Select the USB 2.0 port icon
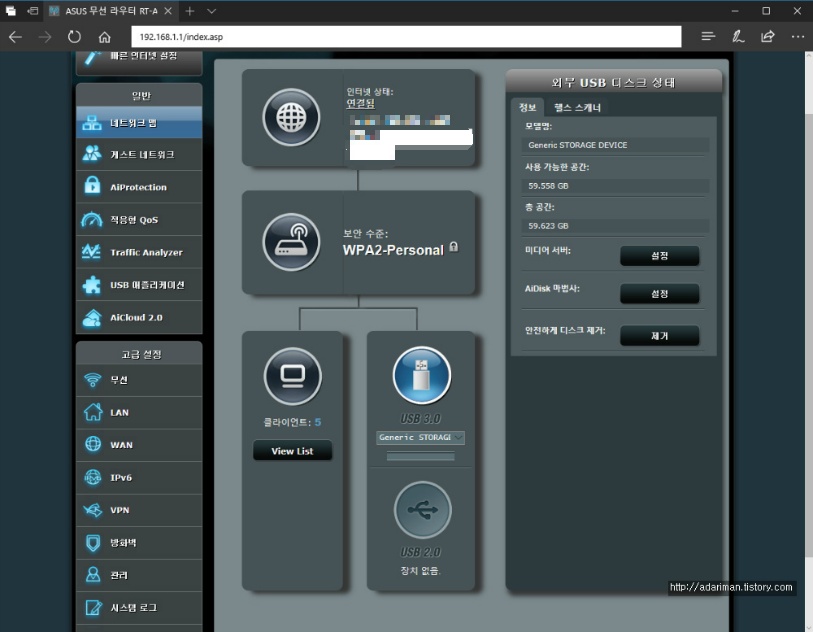The image size is (813, 632). coord(422,510)
